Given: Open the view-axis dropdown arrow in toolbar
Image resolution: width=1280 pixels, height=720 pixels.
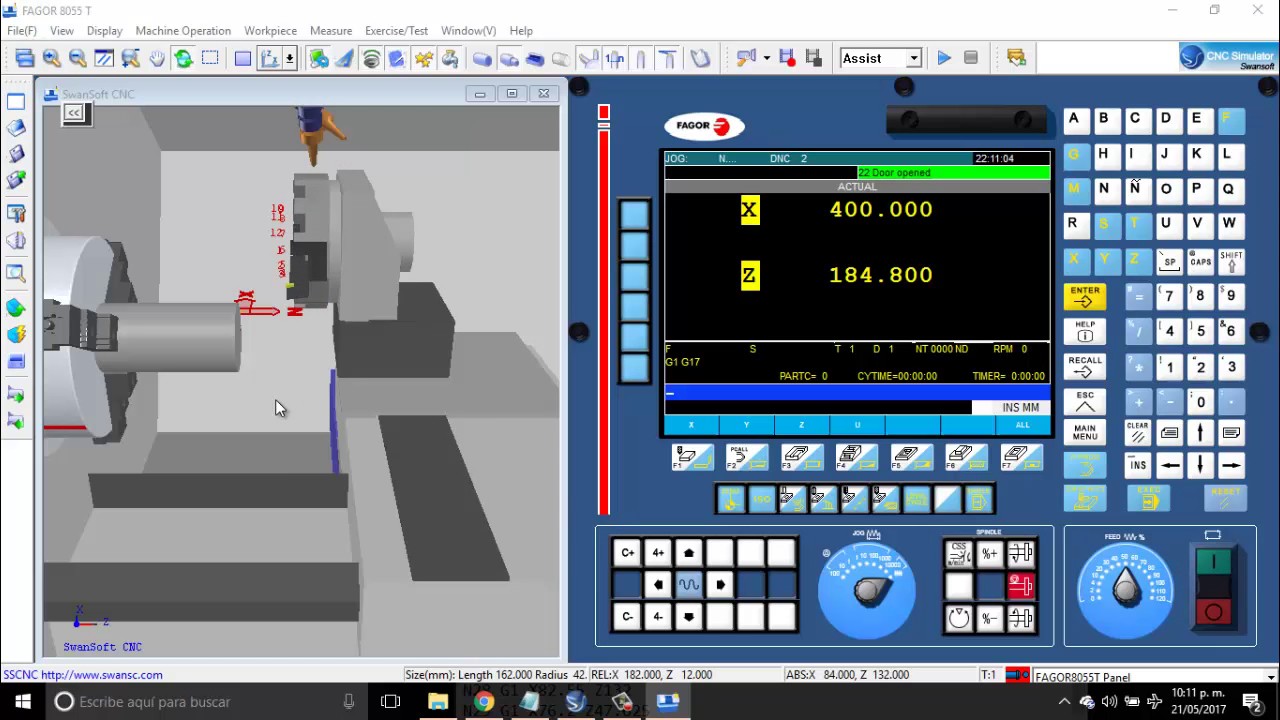Looking at the screenshot, I should [x=290, y=59].
